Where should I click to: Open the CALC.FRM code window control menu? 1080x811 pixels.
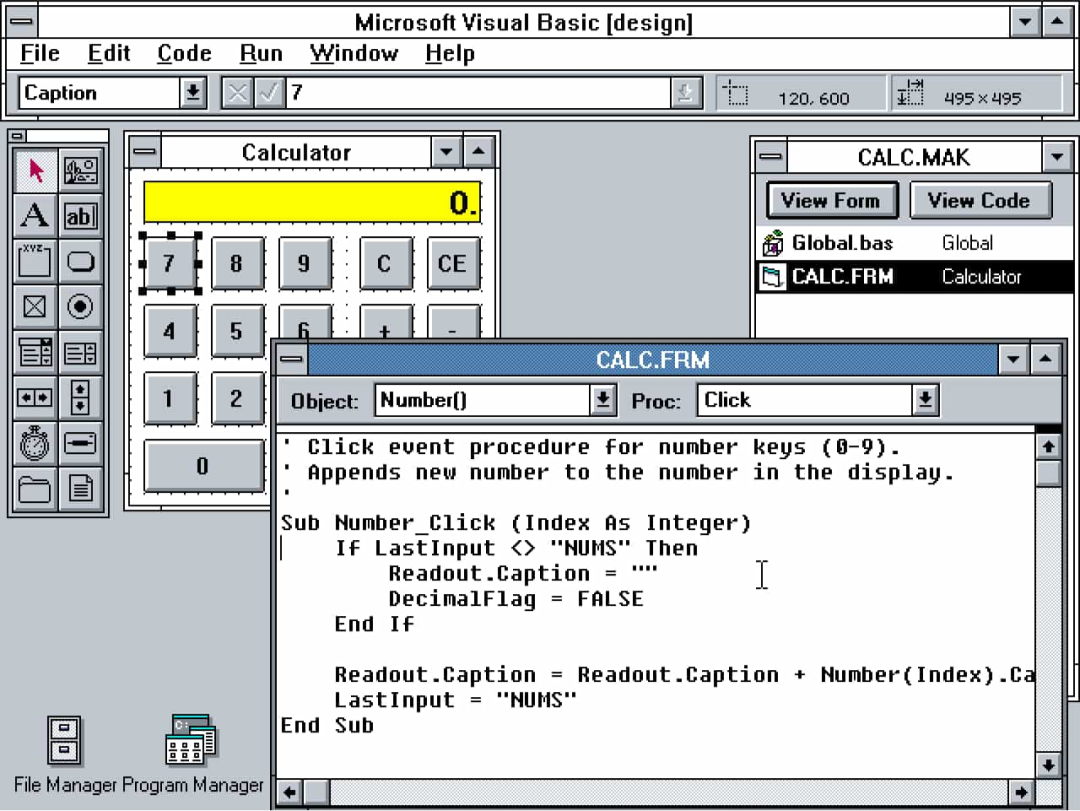[292, 359]
